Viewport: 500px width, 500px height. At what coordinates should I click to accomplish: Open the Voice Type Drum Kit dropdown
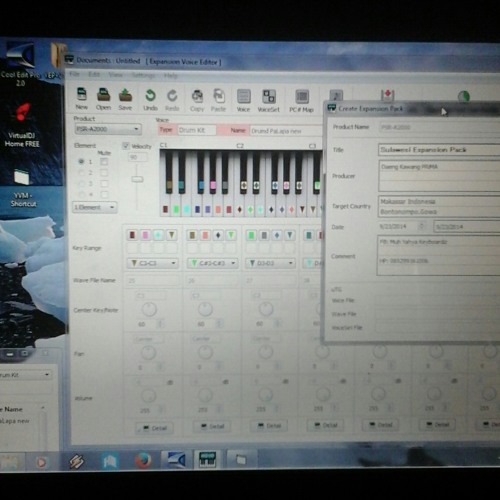click(x=197, y=130)
